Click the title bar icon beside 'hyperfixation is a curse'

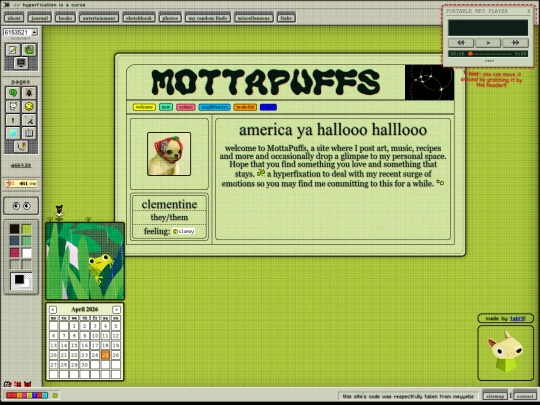point(7,5)
